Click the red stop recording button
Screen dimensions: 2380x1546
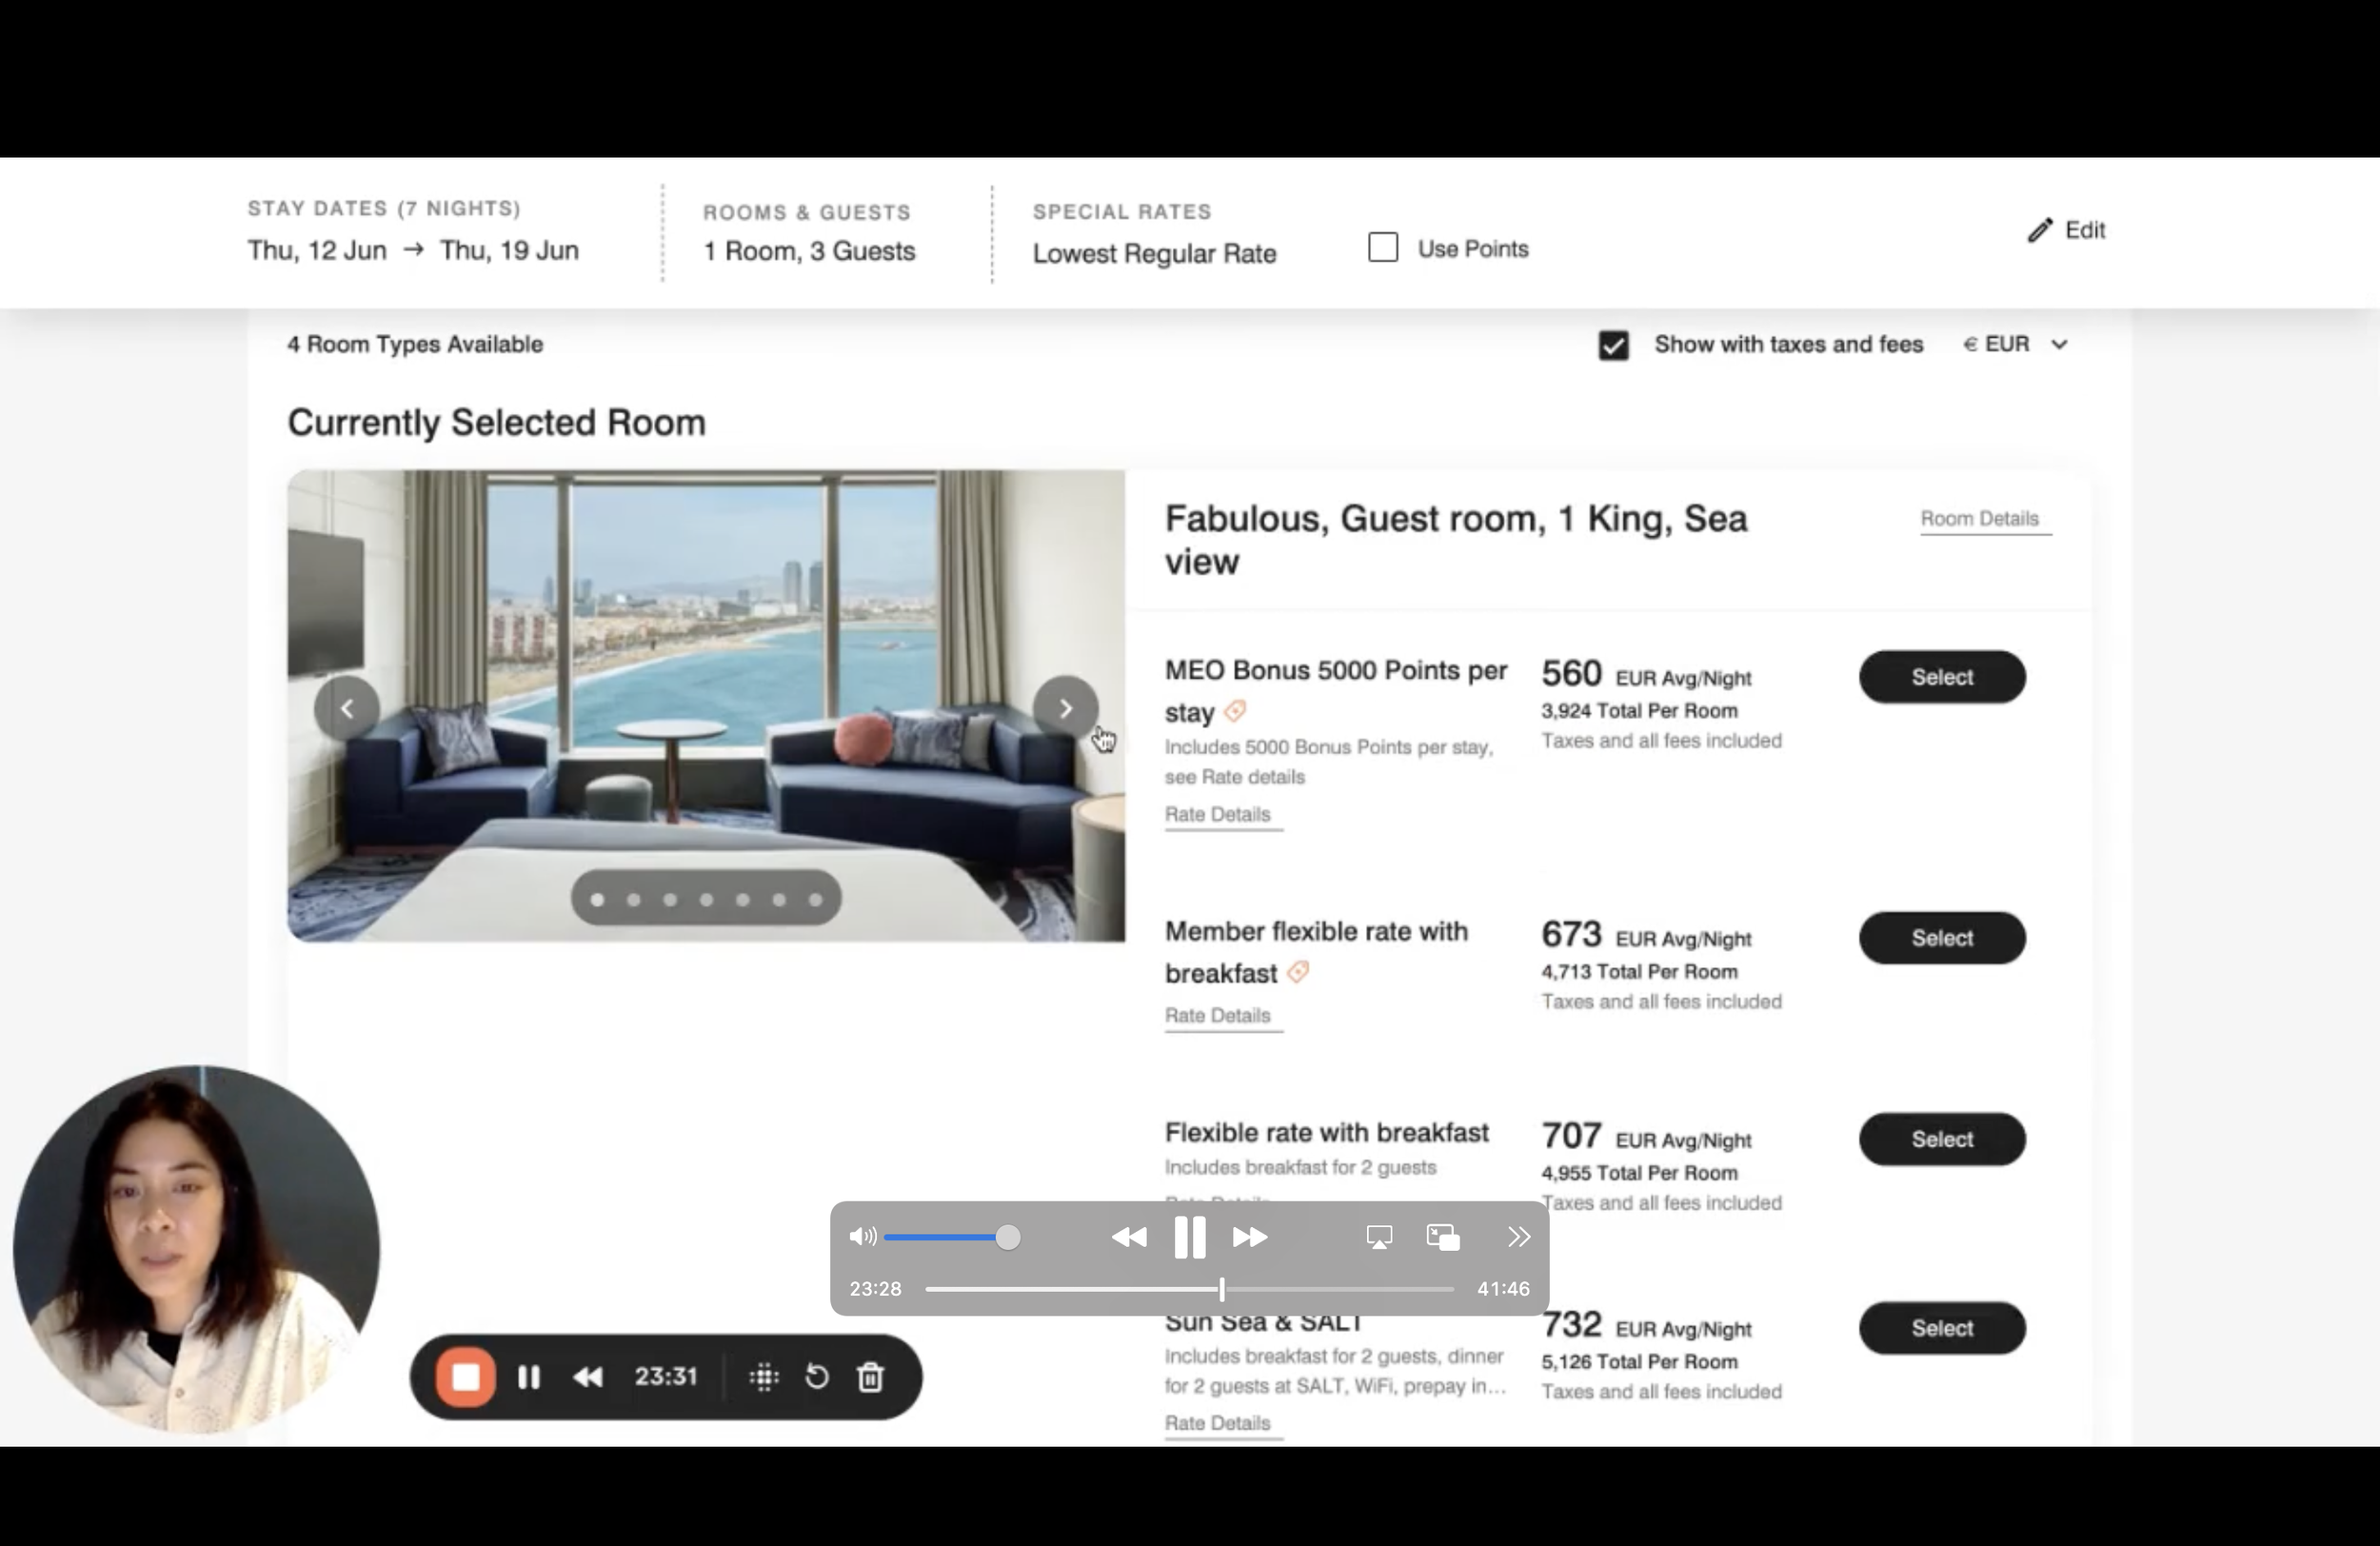tap(465, 1377)
